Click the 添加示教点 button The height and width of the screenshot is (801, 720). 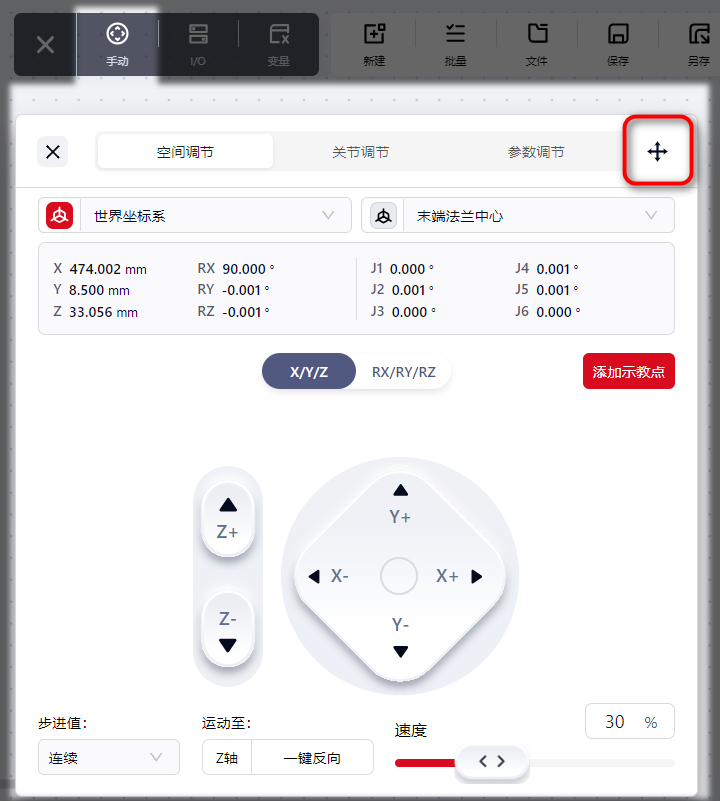pos(629,371)
